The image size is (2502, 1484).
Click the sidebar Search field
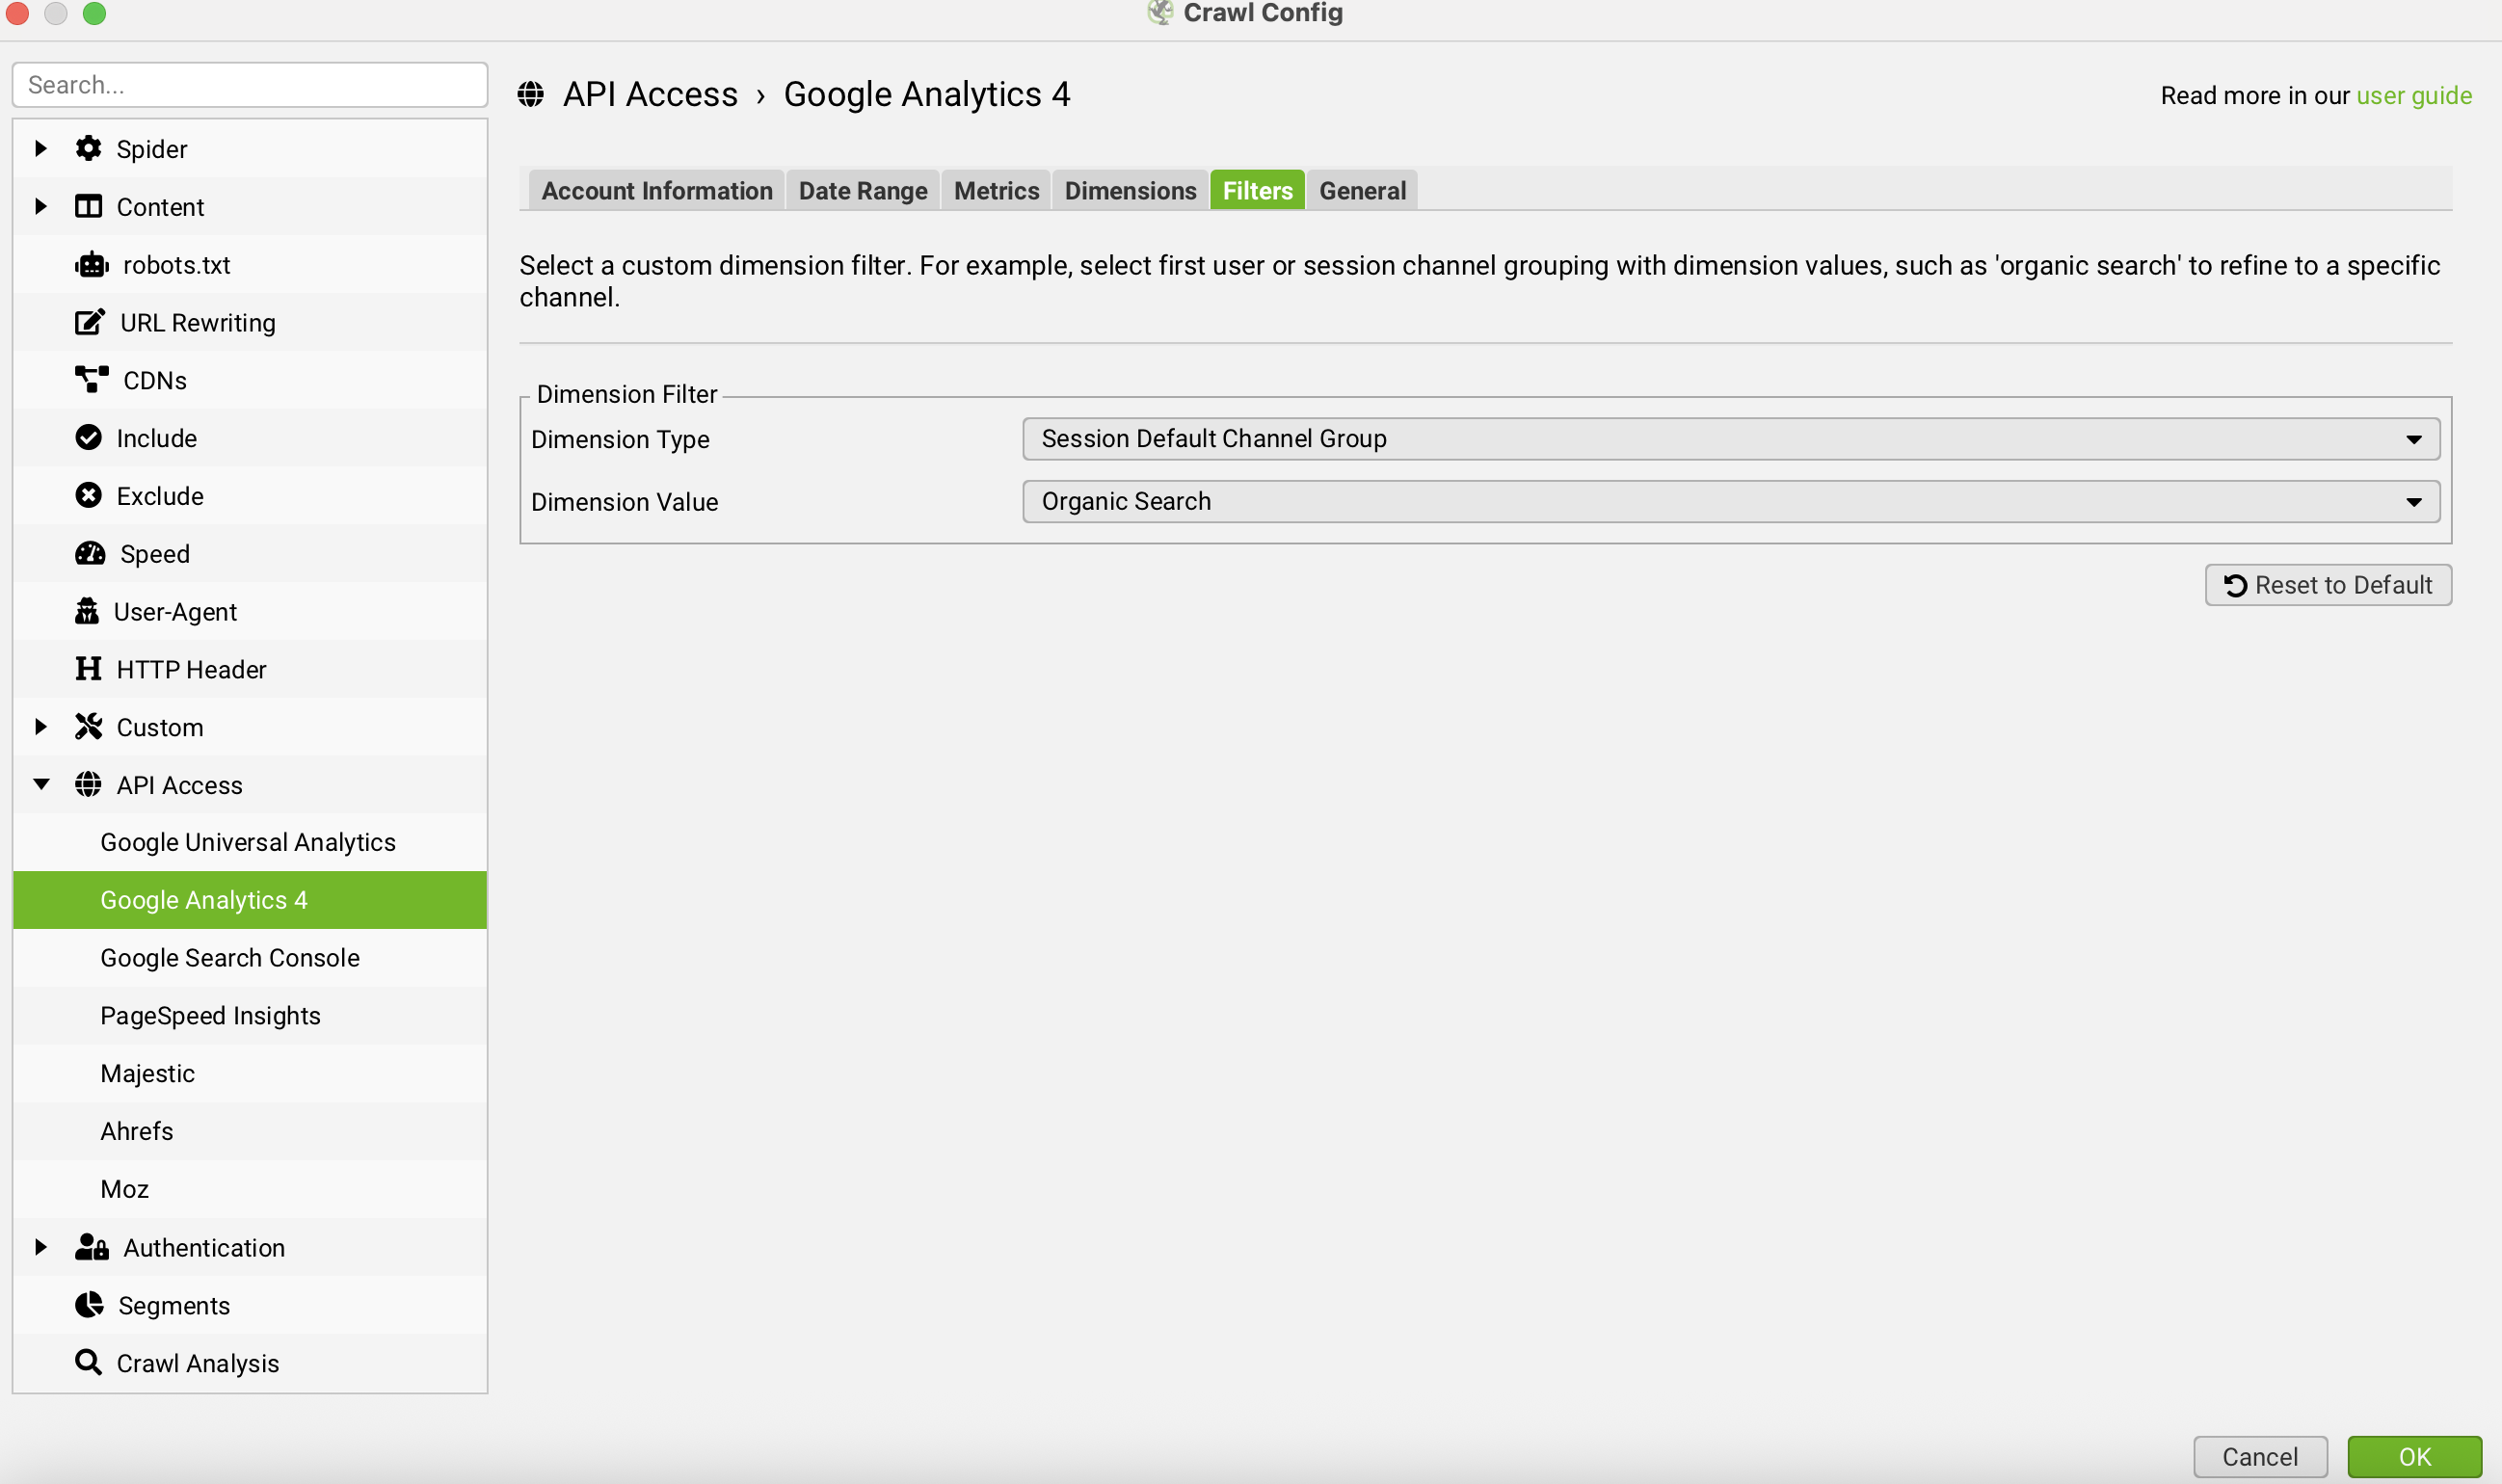point(250,85)
